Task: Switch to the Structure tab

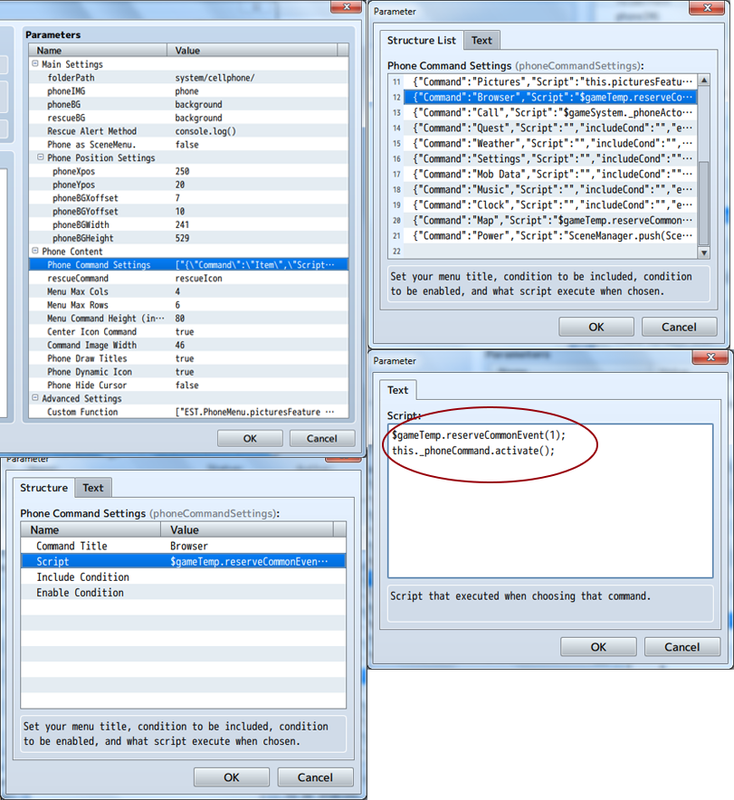Action: click(44, 488)
